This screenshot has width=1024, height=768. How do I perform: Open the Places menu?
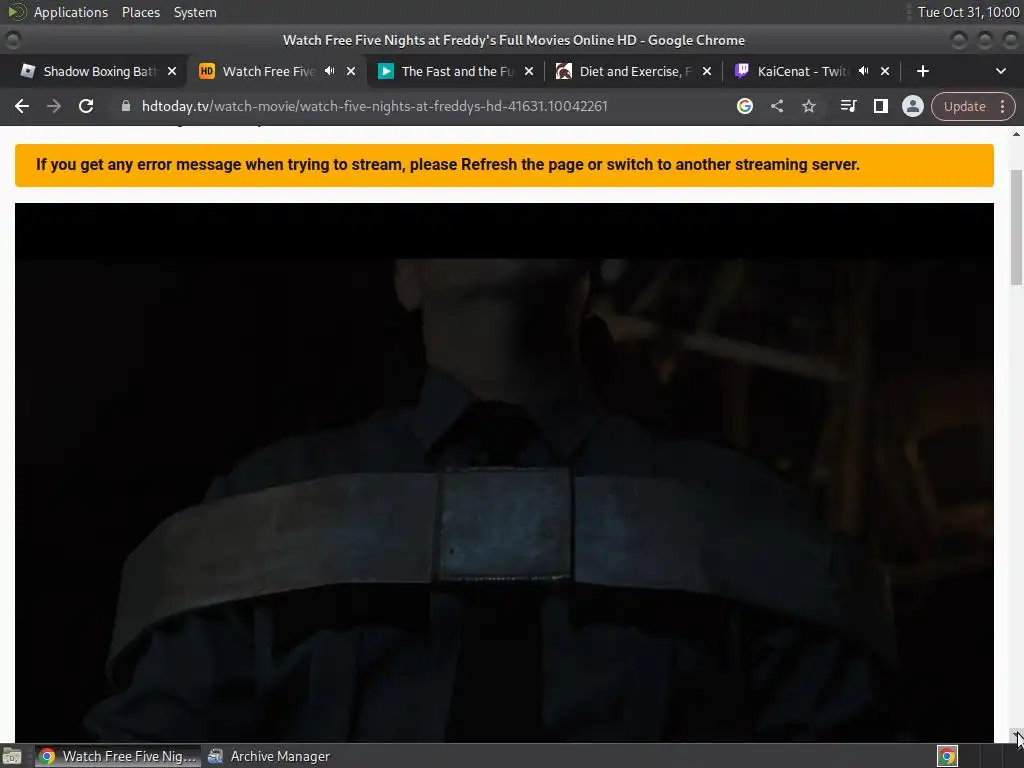pyautogui.click(x=140, y=12)
